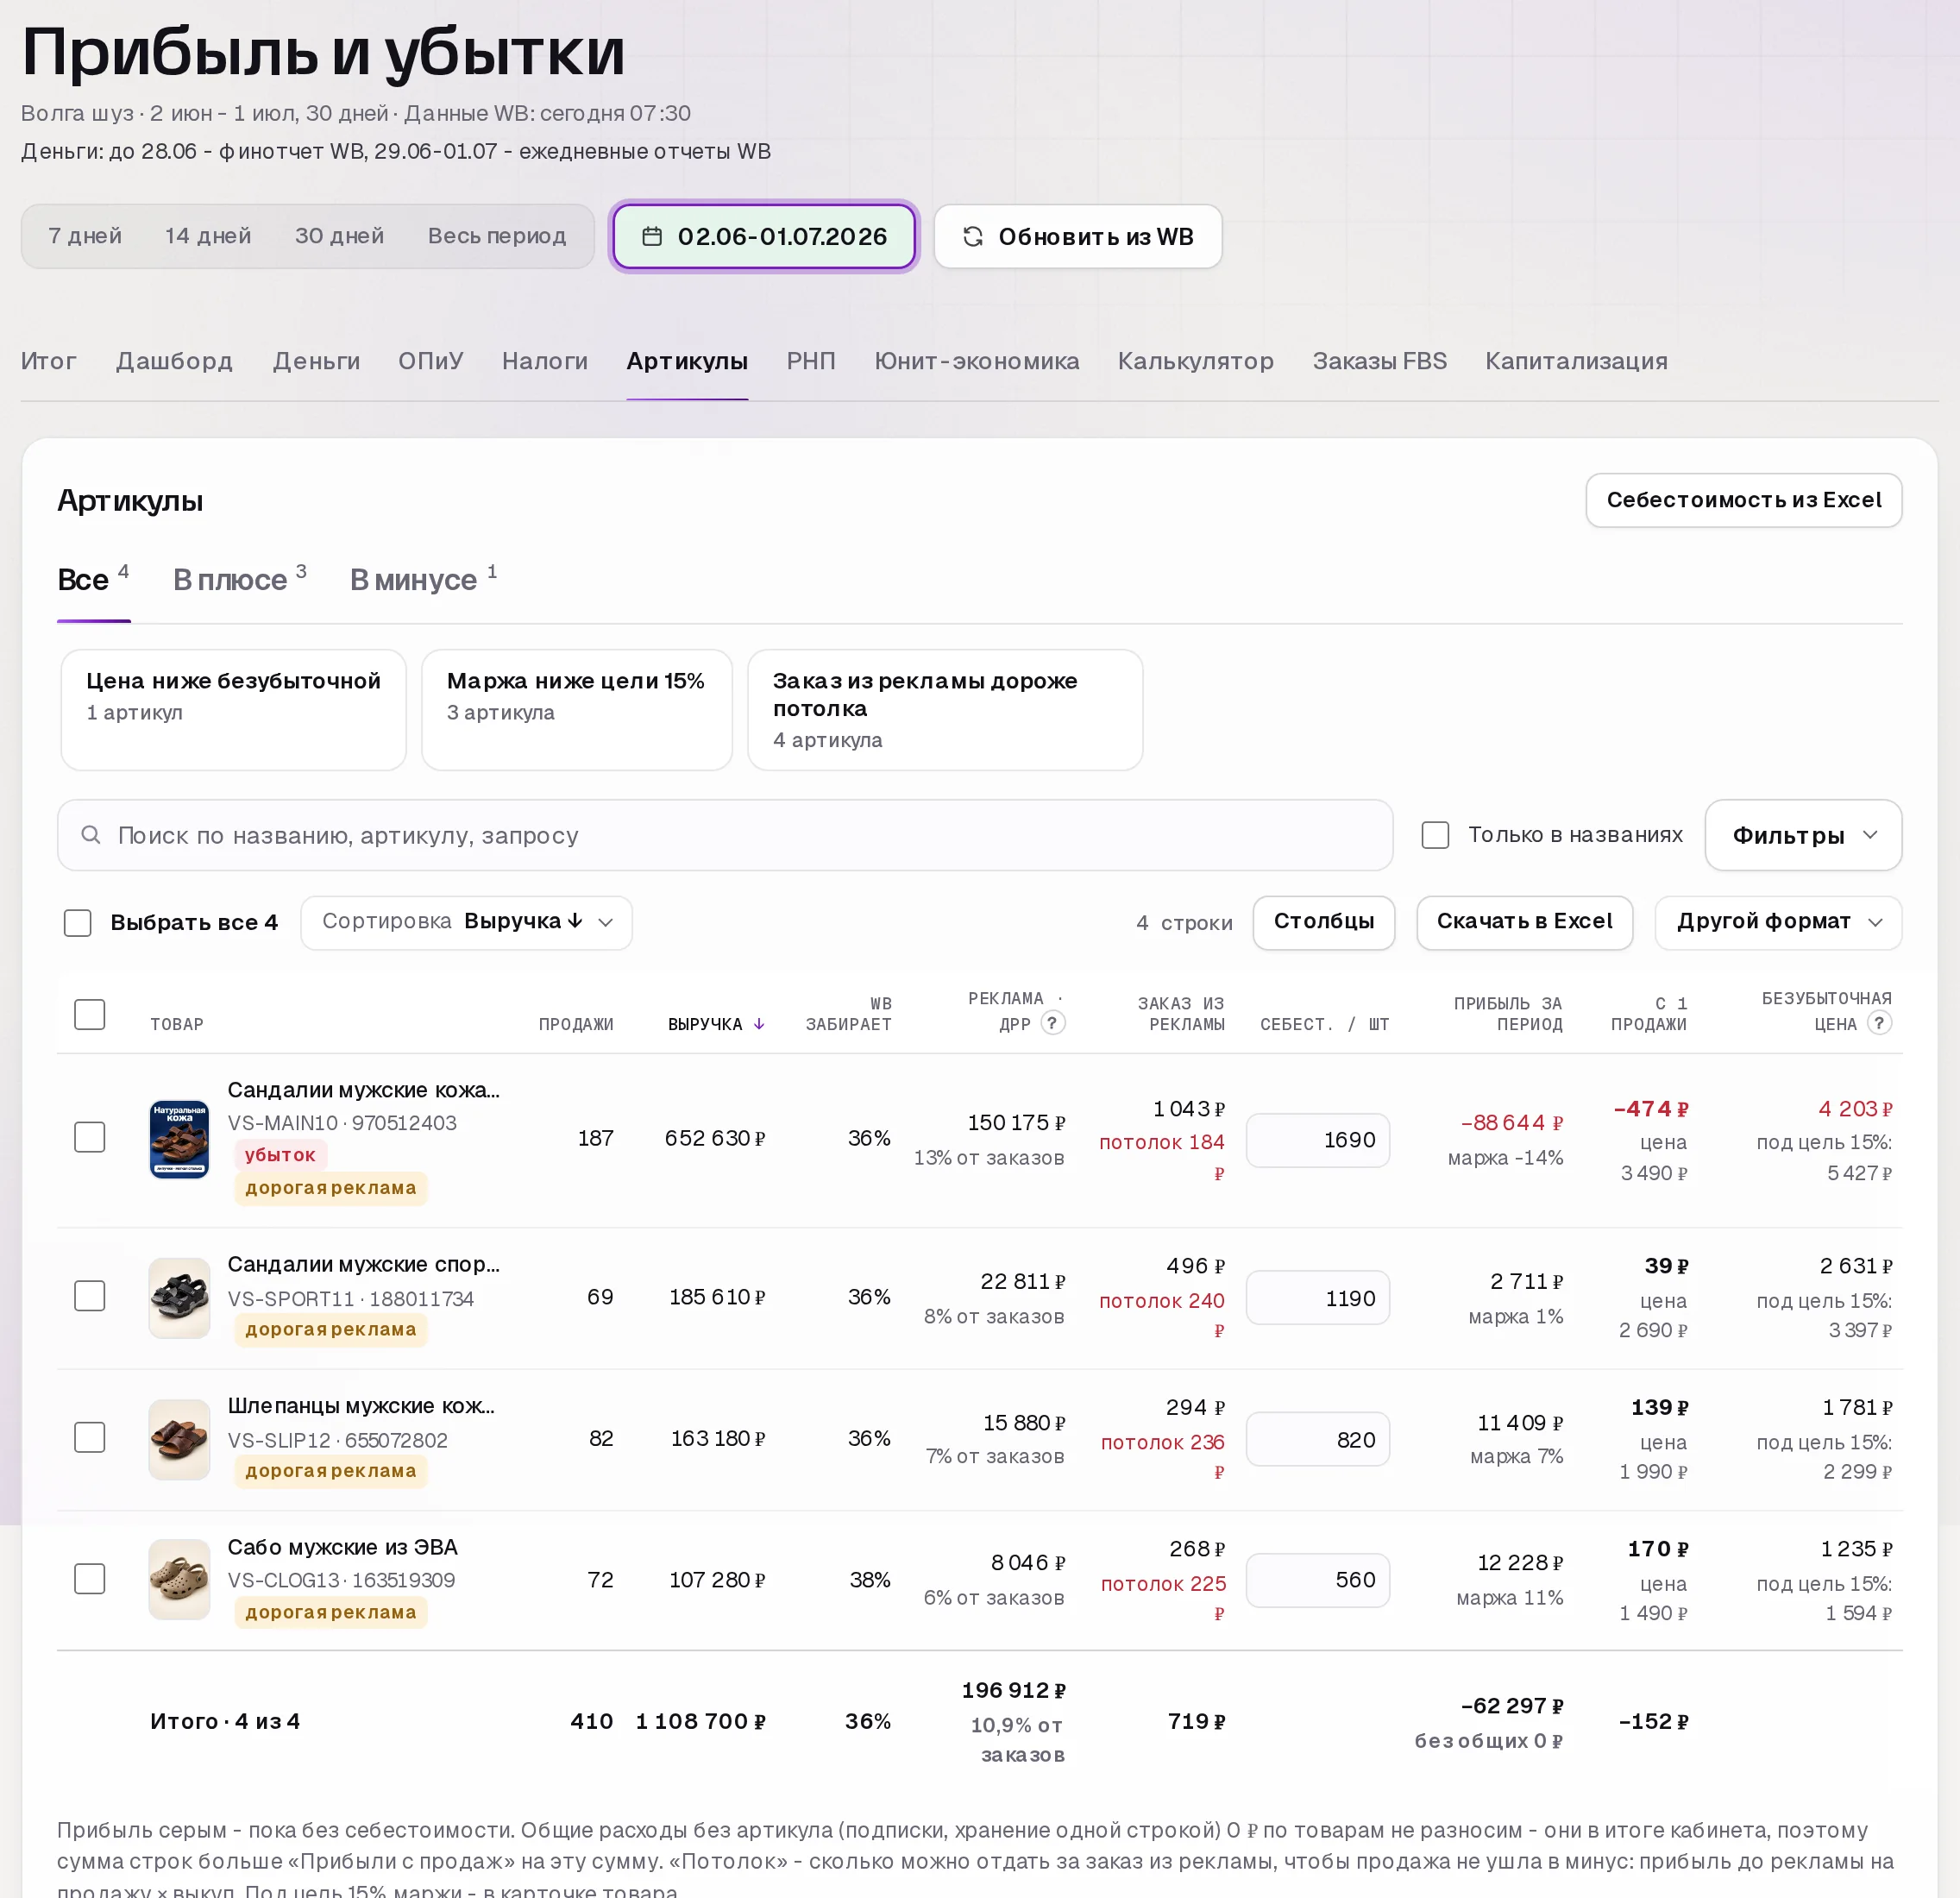Select the VS-MAIN10 row checkbox
The width and height of the screenshot is (1960, 1898).
click(90, 1137)
